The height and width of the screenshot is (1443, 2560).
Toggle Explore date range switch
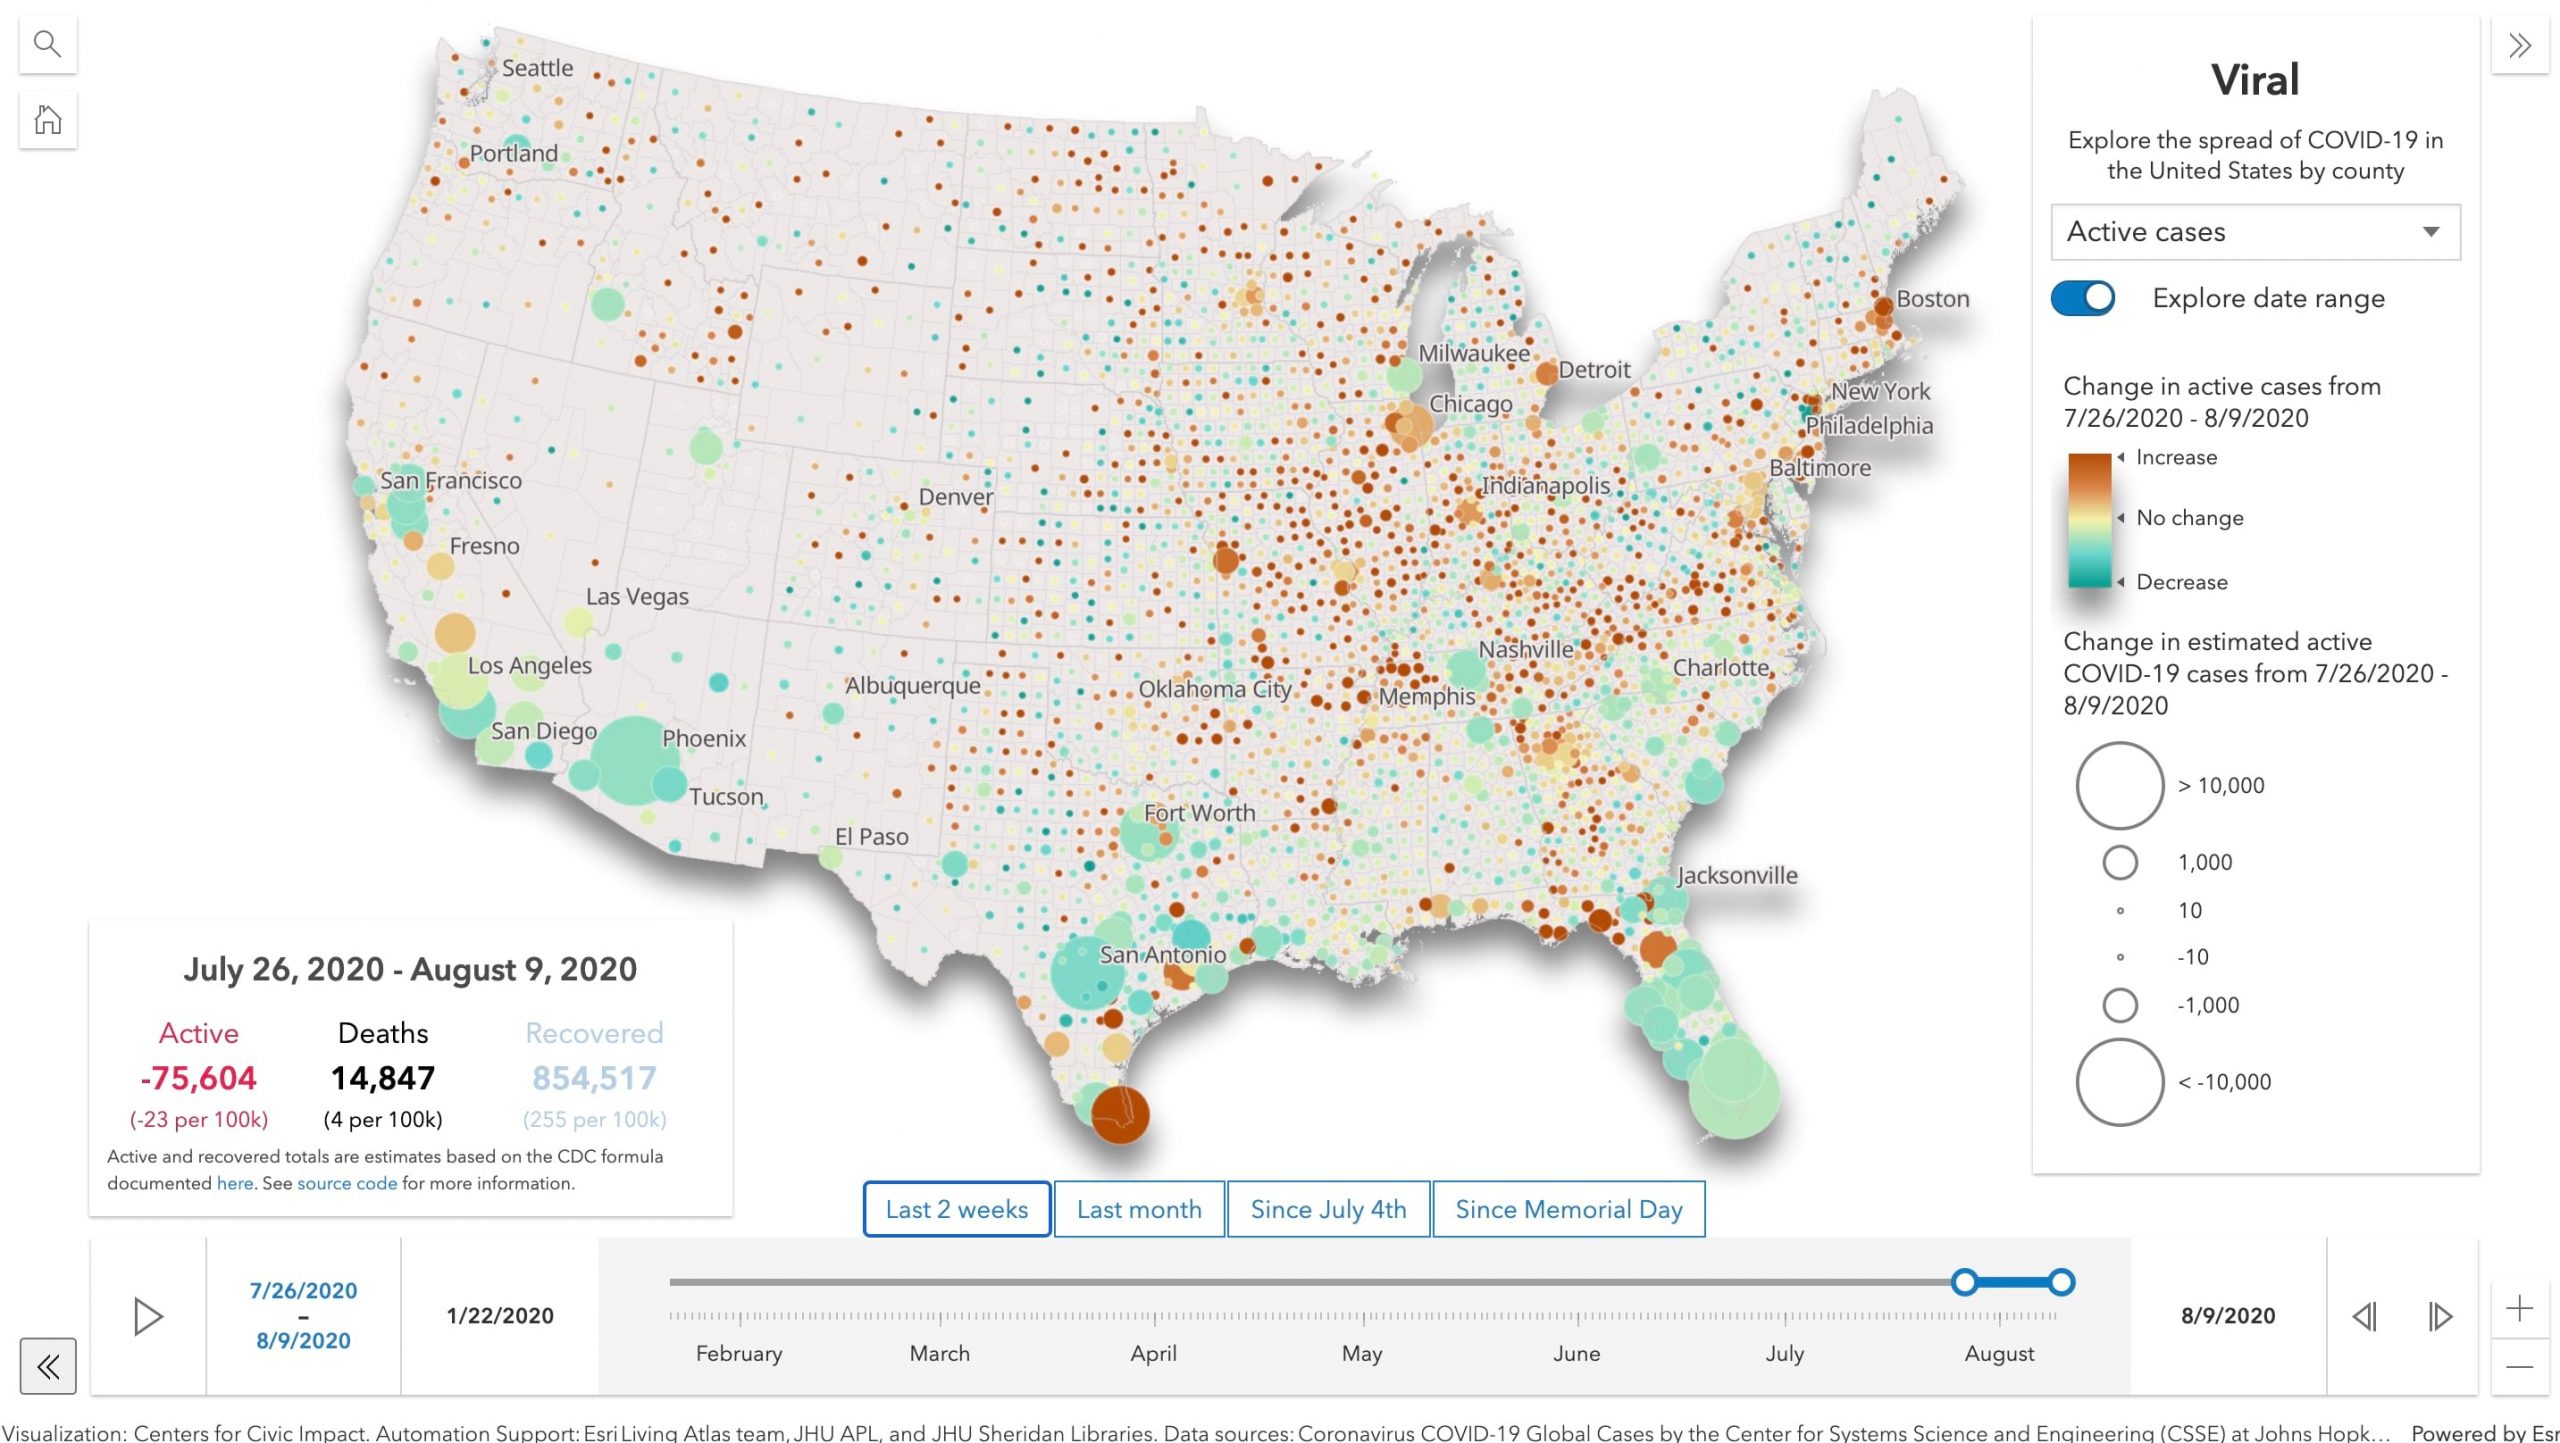tap(2083, 298)
